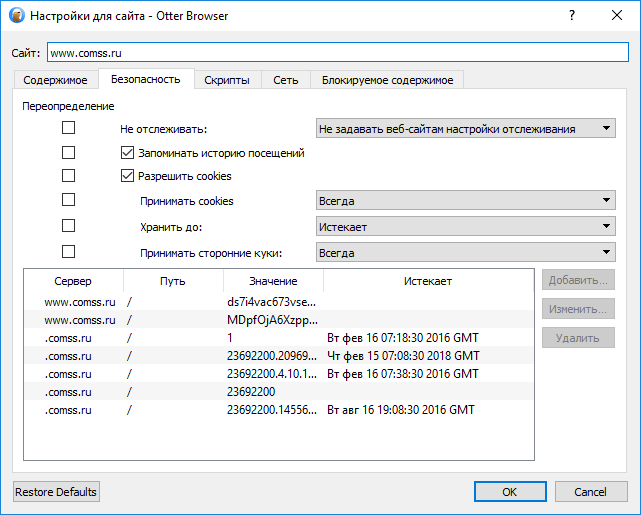The height and width of the screenshot is (515, 641).
Task: Expand the 'Принимать cookies' combo box
Action: click(465, 201)
